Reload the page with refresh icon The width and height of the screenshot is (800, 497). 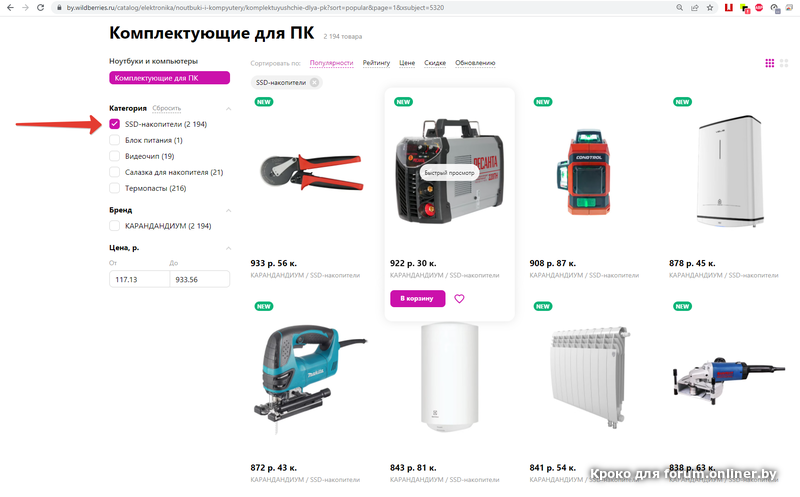[x=40, y=8]
